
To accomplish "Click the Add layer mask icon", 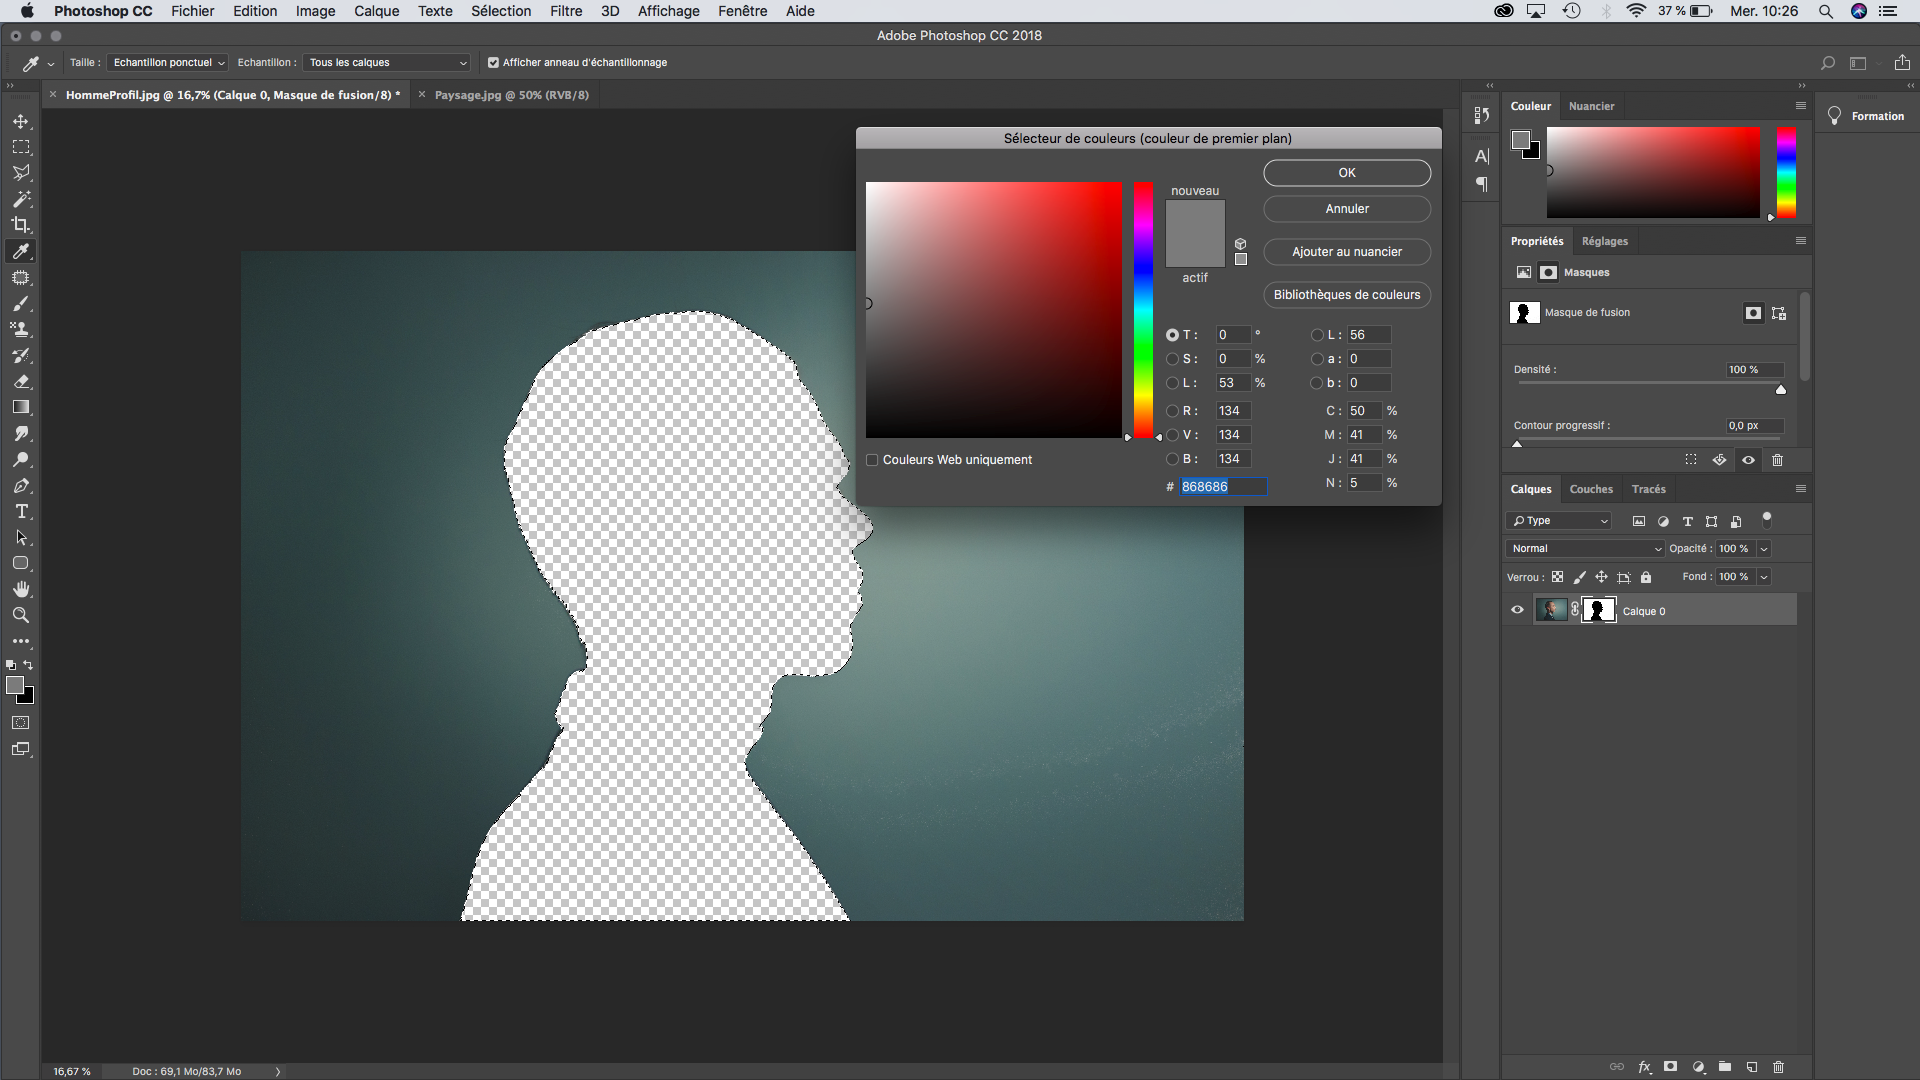I will click(x=1671, y=1065).
